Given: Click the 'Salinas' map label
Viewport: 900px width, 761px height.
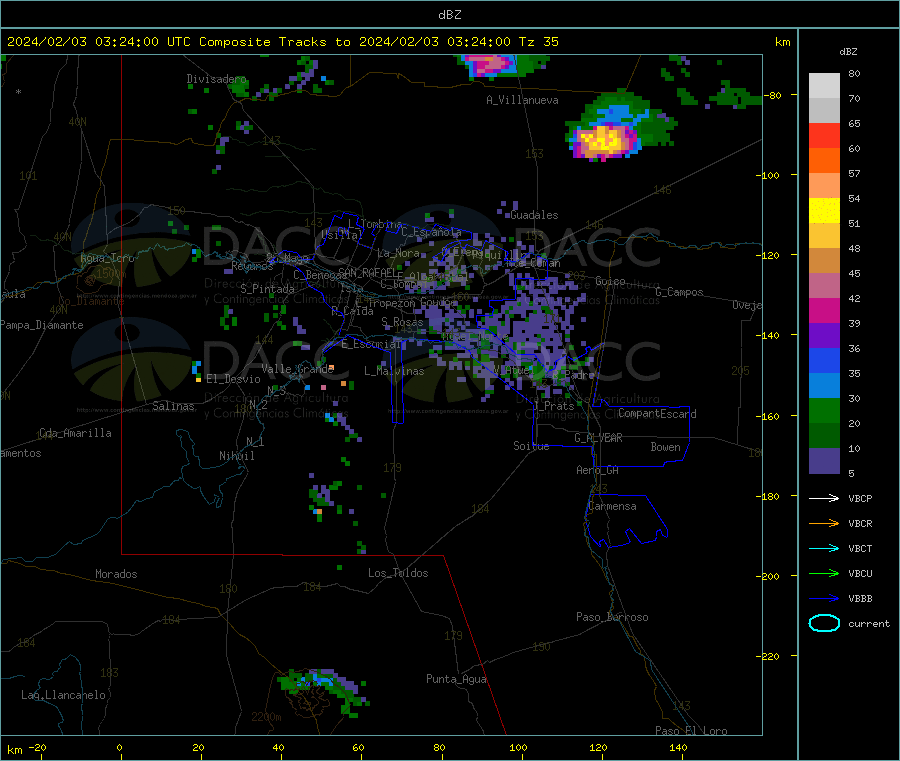Looking at the screenshot, I should [x=173, y=406].
